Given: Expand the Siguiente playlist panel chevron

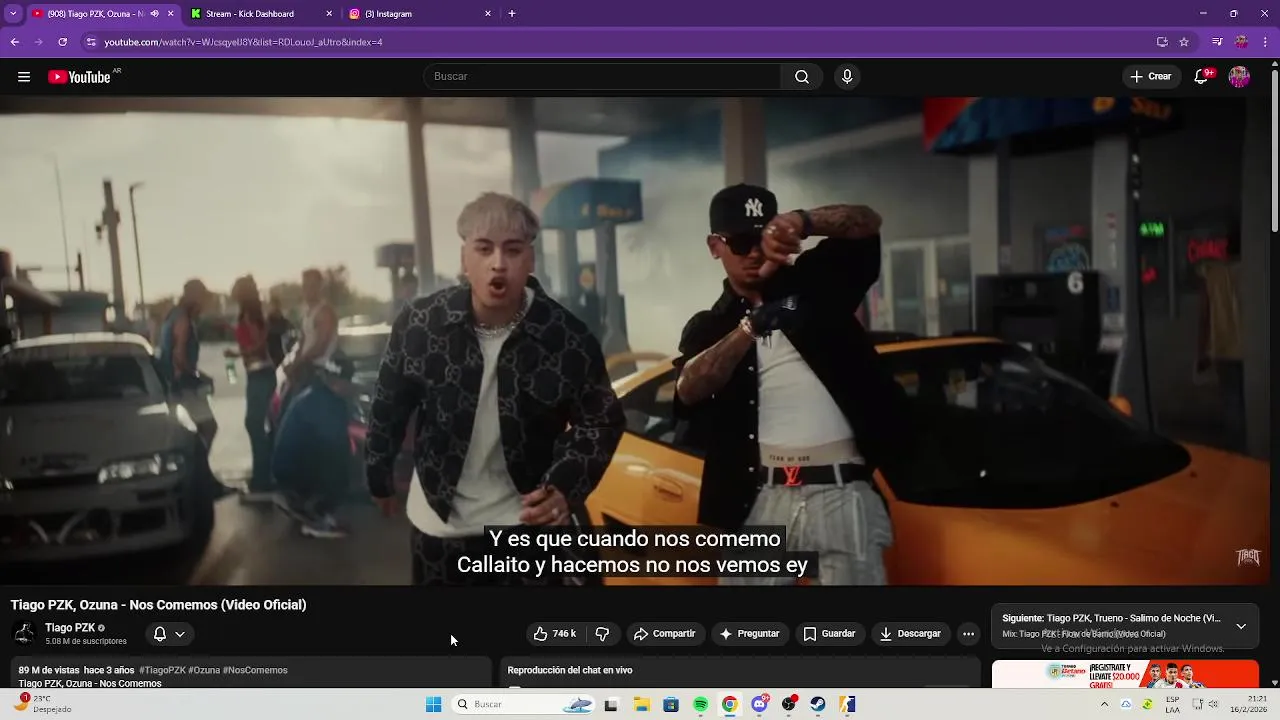Looking at the screenshot, I should pyautogui.click(x=1241, y=626).
